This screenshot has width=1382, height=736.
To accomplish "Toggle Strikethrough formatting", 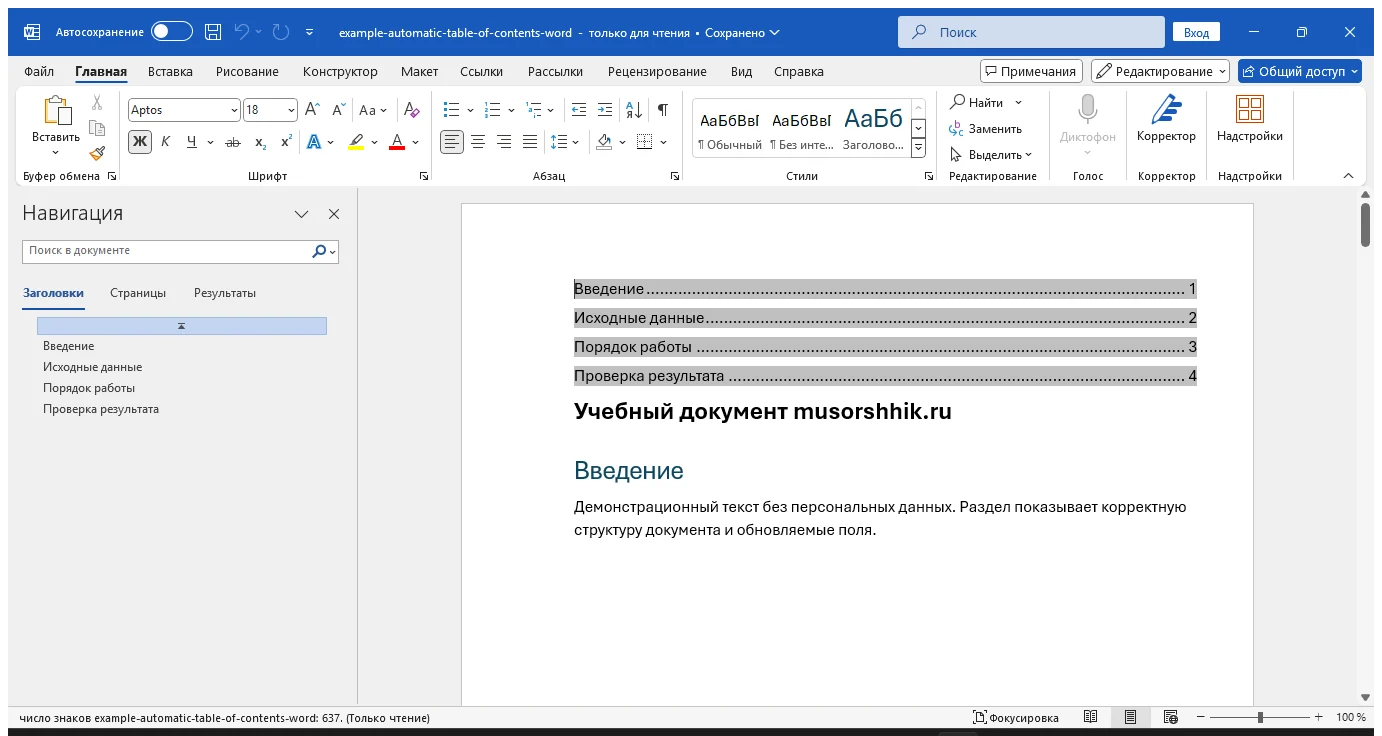I will (x=233, y=142).
